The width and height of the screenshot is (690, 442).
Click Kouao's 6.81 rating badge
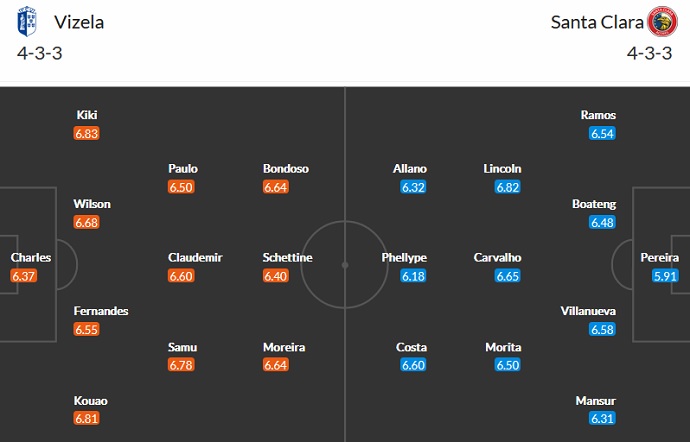pyautogui.click(x=87, y=419)
